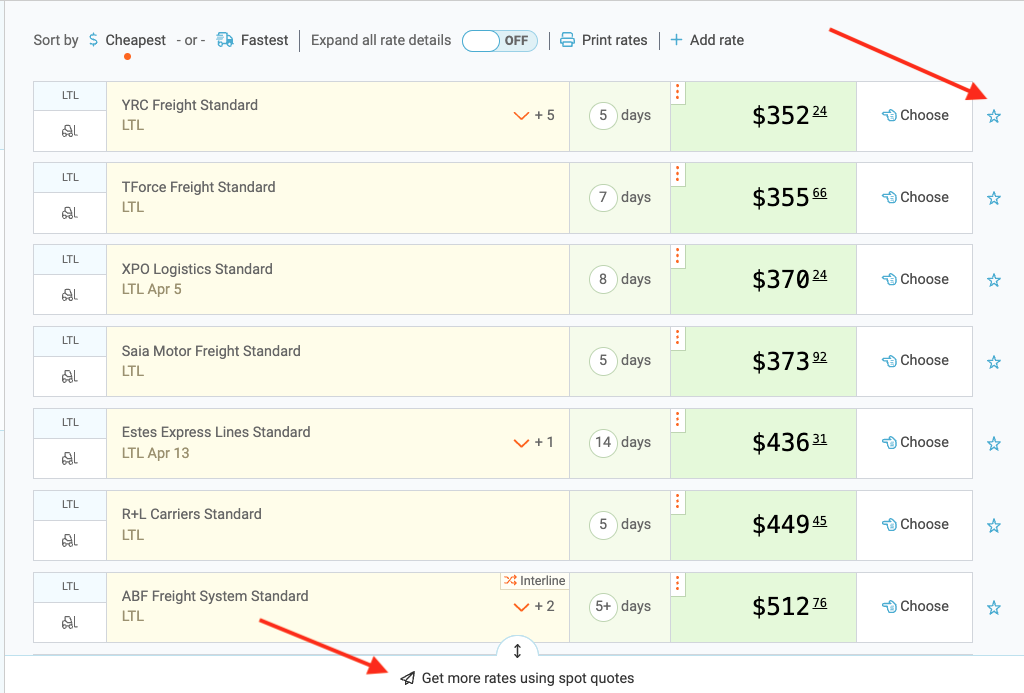Choose the Saia Motor Freight Standard rate
1024x693 pixels.
coord(914,361)
